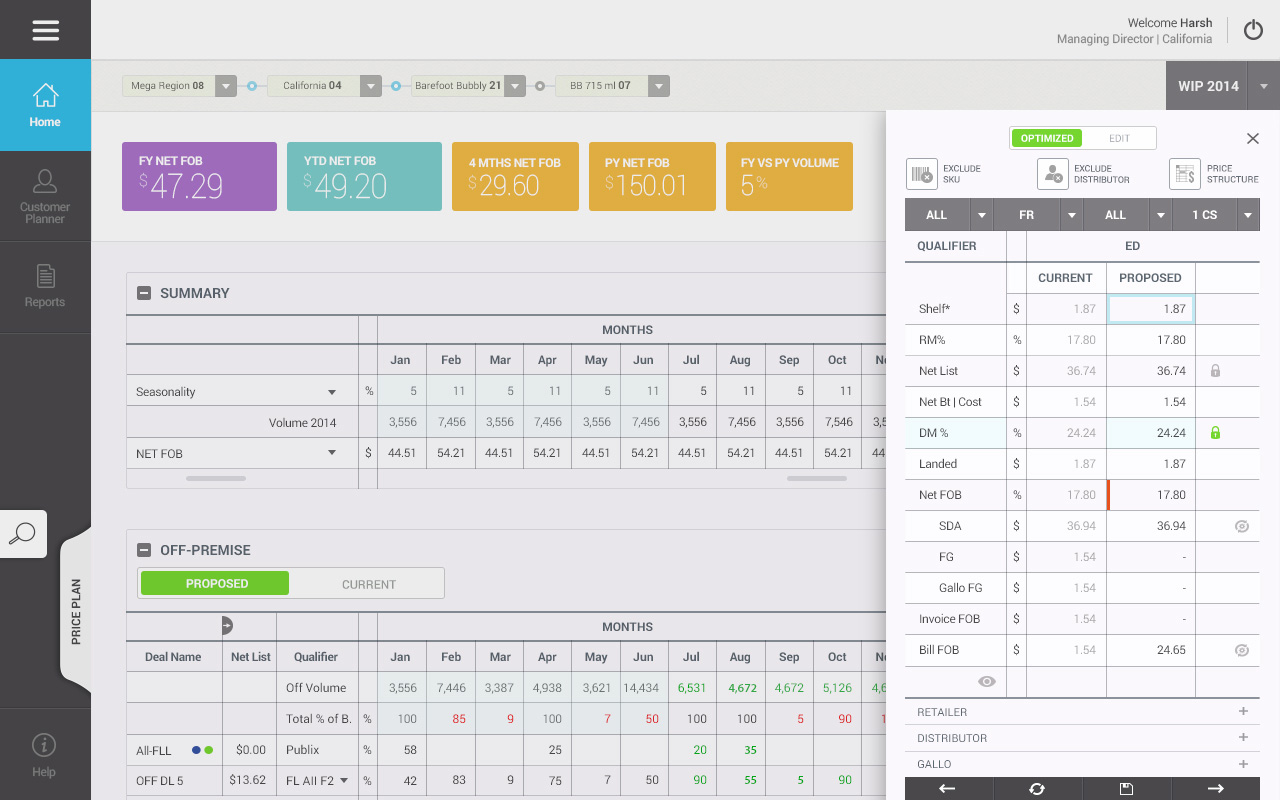
Task: Select the Edit mode button
Action: click(1119, 138)
